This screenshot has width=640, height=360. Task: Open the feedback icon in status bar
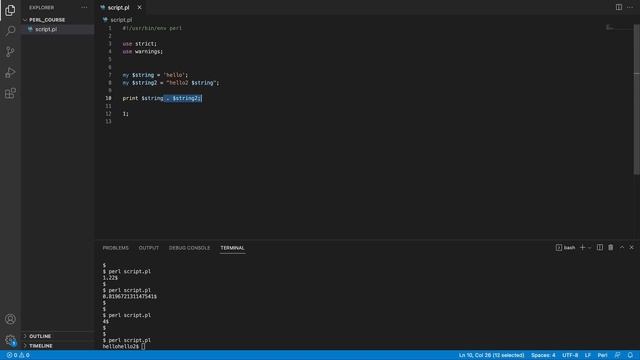coord(617,355)
